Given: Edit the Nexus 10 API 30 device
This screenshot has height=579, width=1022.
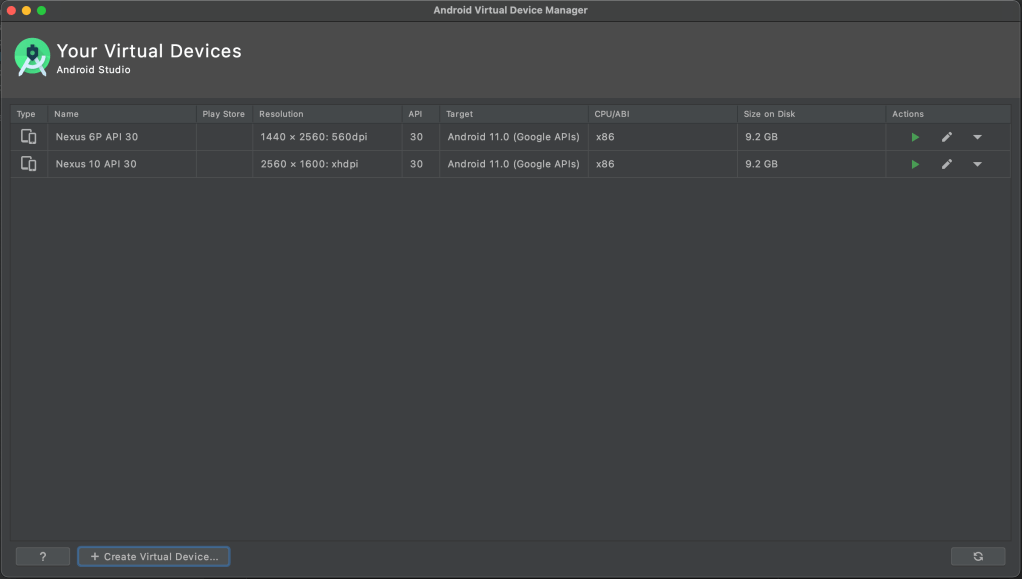Looking at the screenshot, I should (x=946, y=164).
